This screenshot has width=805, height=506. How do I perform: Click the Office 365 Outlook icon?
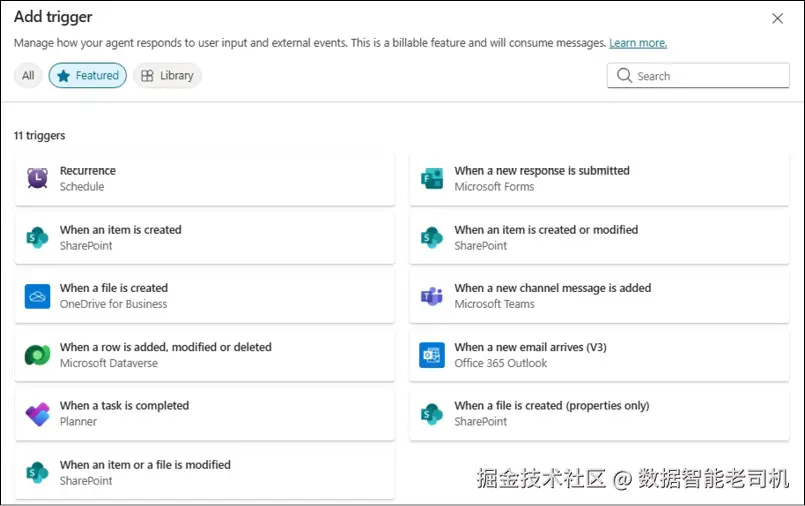[432, 355]
